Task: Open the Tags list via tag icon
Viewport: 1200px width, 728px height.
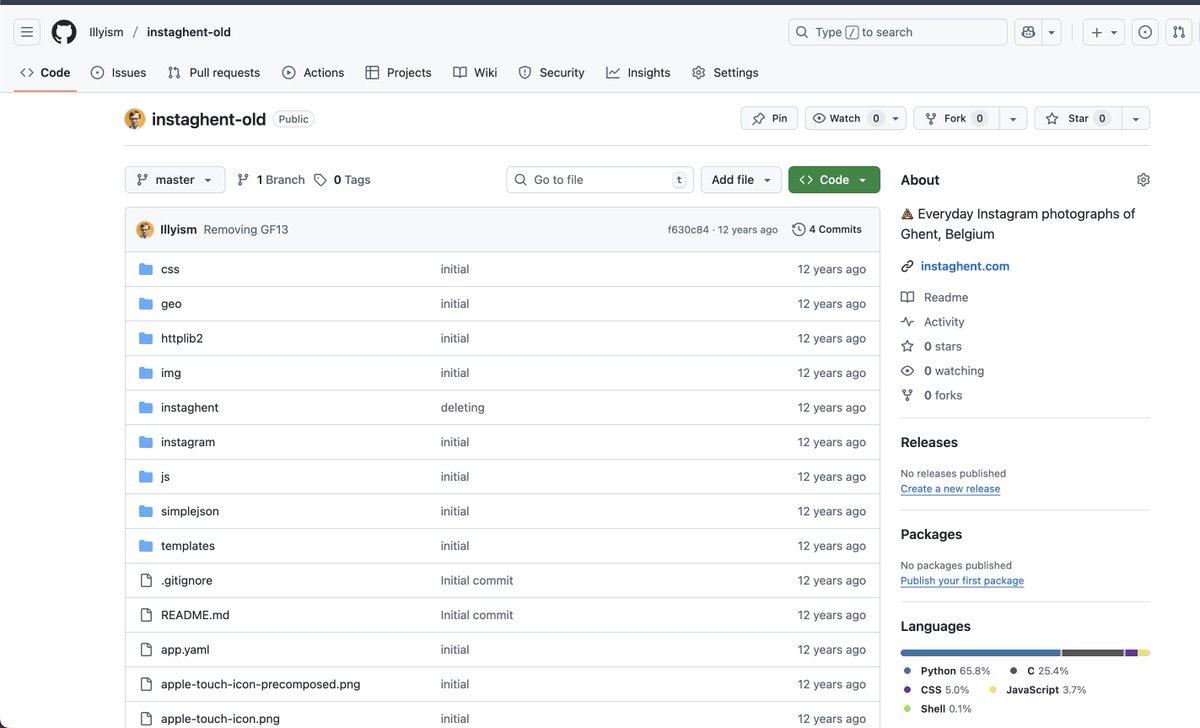Action: (320, 180)
